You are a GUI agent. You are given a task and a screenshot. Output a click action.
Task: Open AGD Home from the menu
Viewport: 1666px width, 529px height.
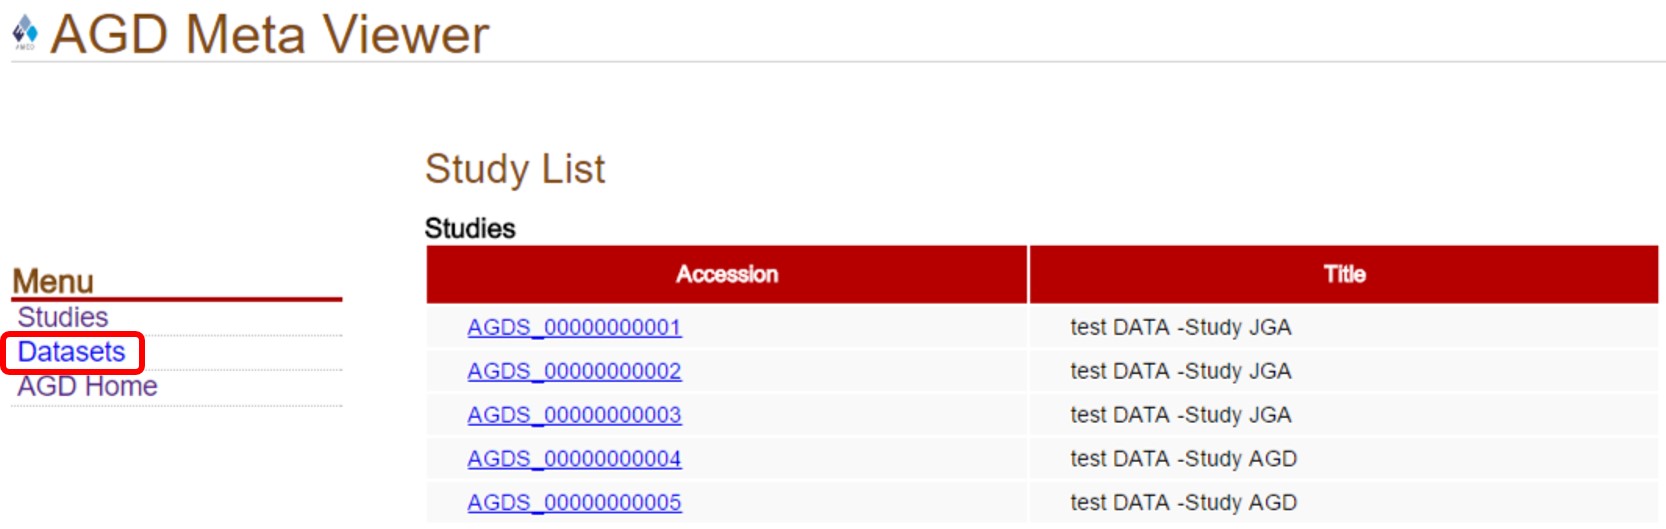point(88,387)
